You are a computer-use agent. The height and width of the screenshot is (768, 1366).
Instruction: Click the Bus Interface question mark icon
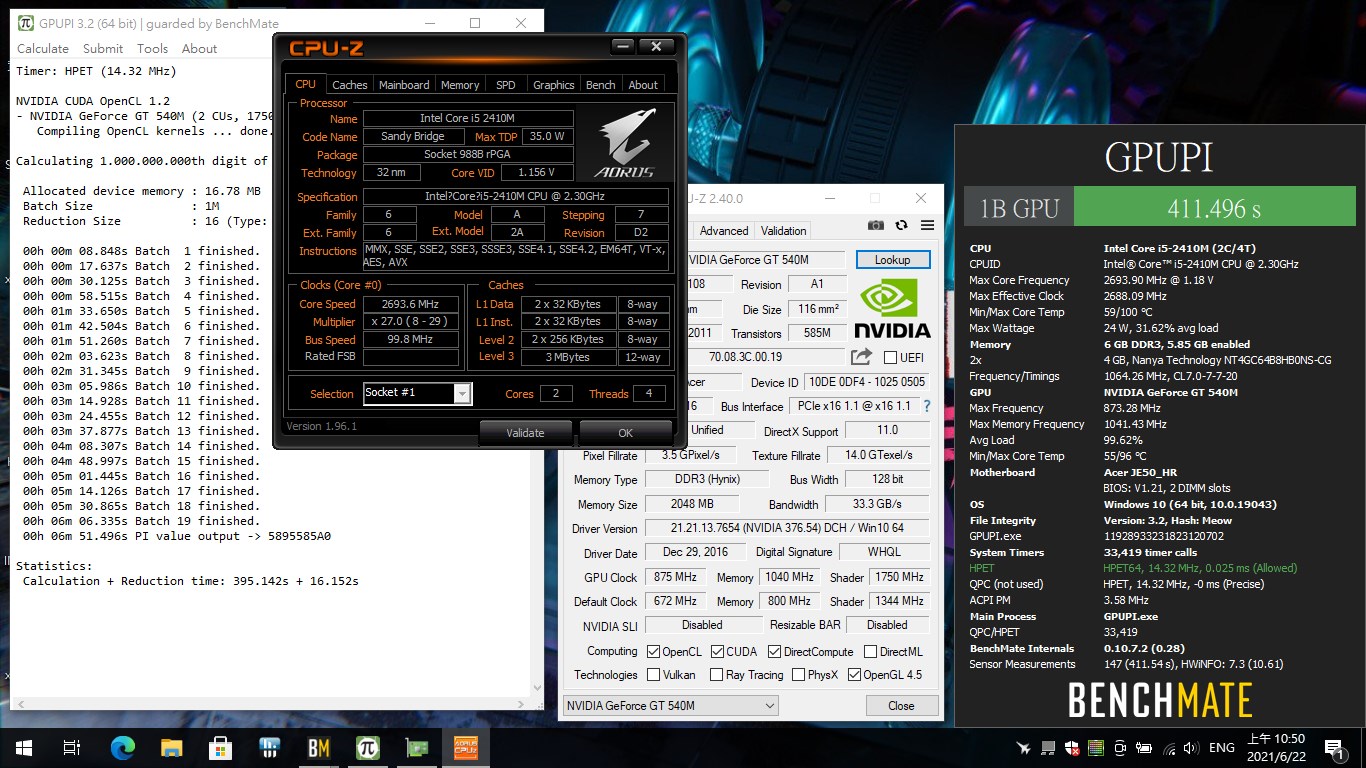point(927,406)
